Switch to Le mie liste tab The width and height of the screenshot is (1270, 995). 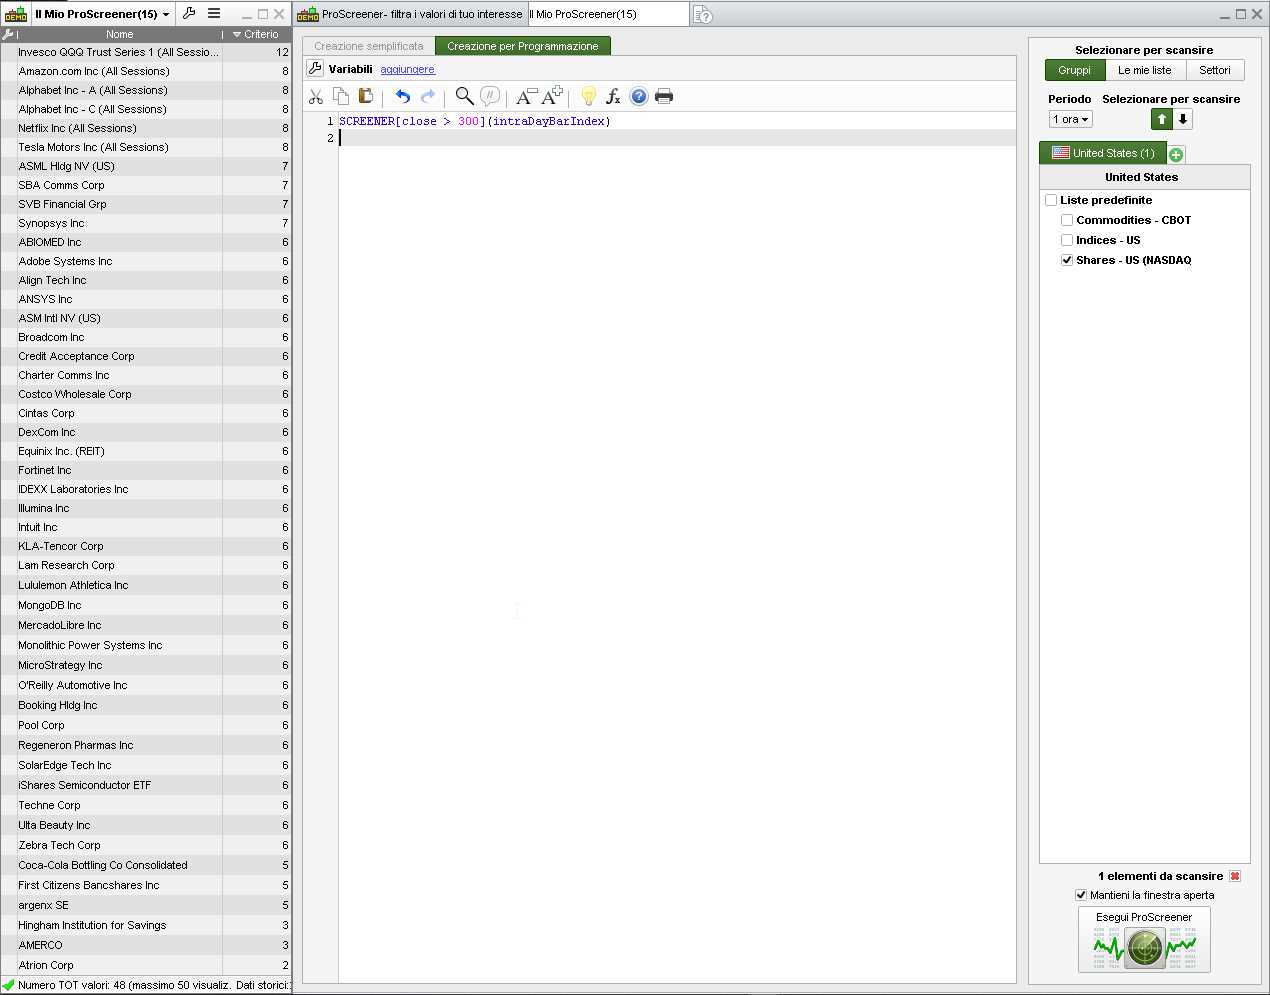pyautogui.click(x=1145, y=70)
